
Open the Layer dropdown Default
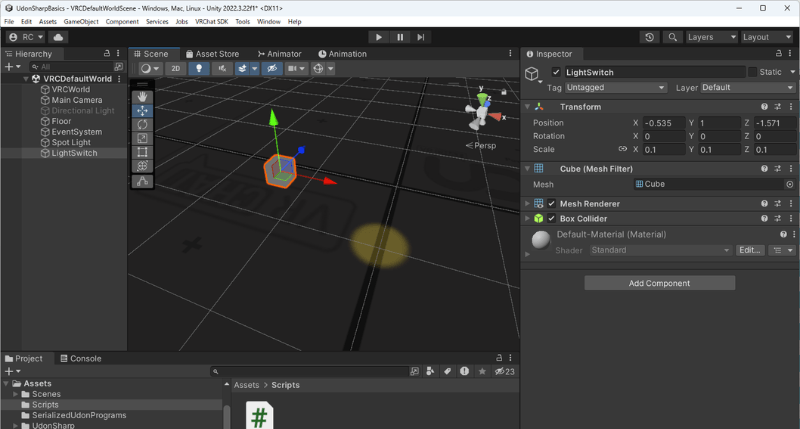(748, 88)
